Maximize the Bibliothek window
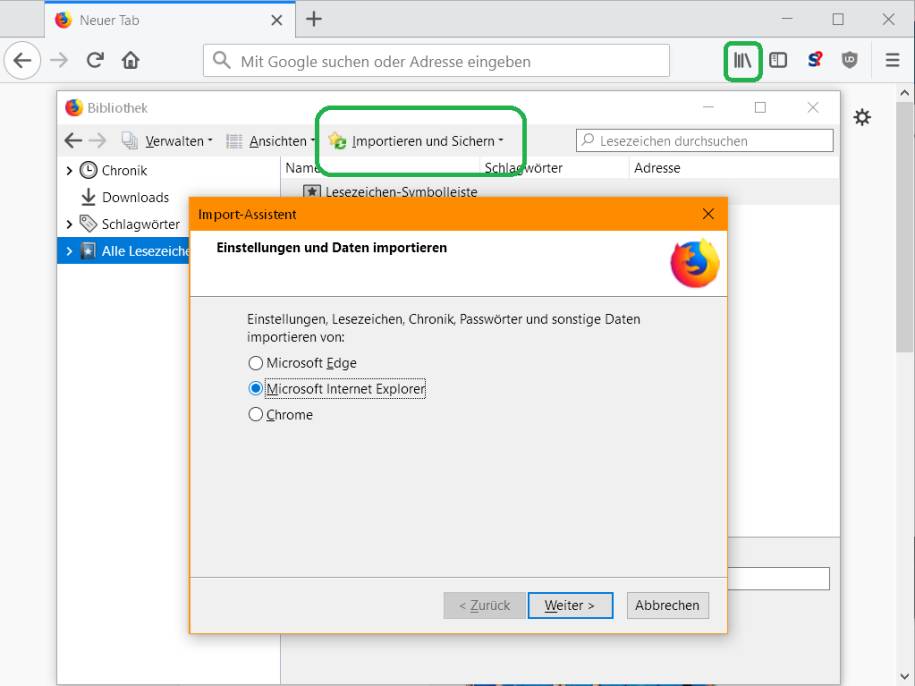Viewport: 915px width, 686px height. coord(760,107)
